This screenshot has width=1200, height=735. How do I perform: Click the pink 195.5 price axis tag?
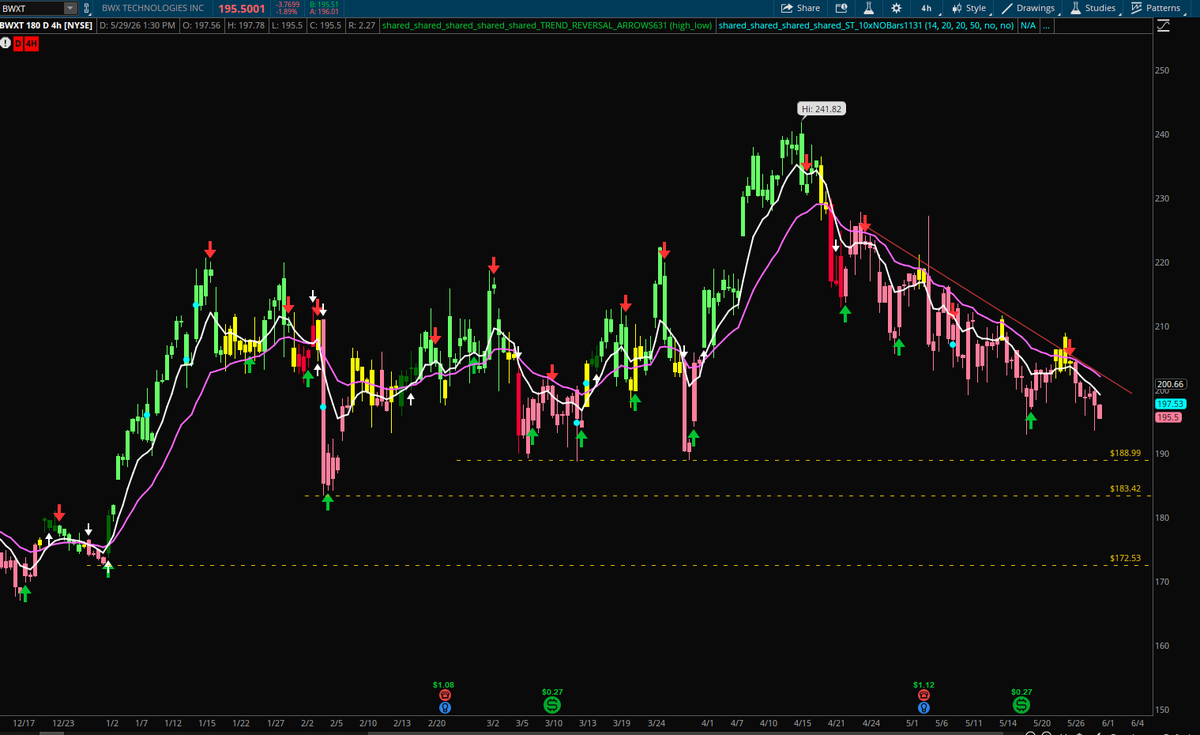click(x=1168, y=417)
